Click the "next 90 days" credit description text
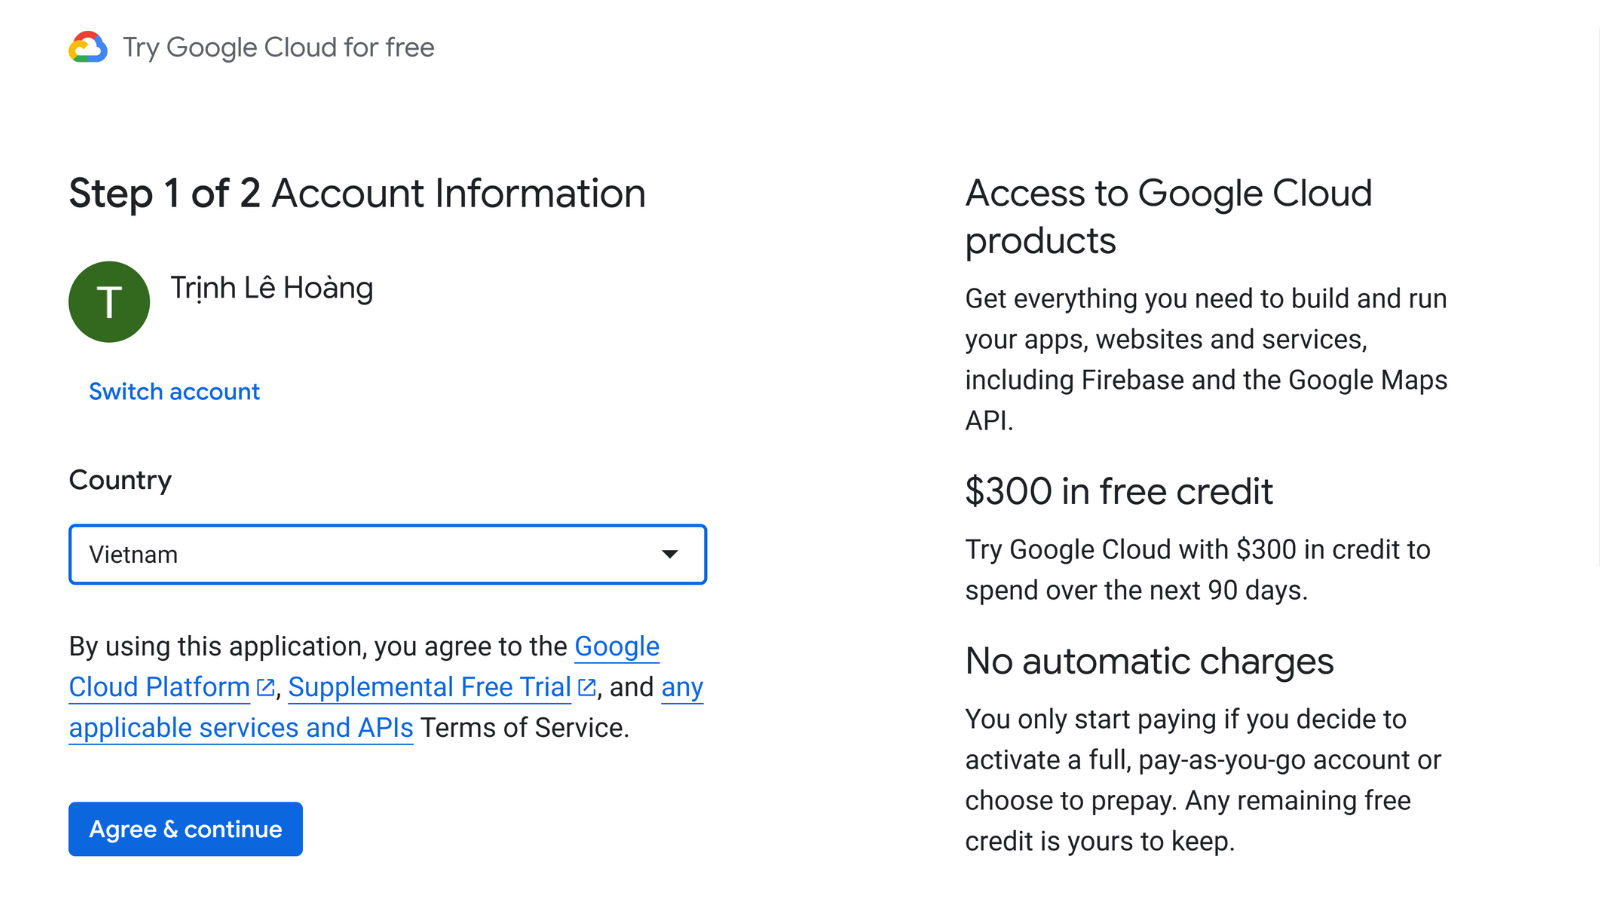The width and height of the screenshot is (1600, 900). [1197, 570]
